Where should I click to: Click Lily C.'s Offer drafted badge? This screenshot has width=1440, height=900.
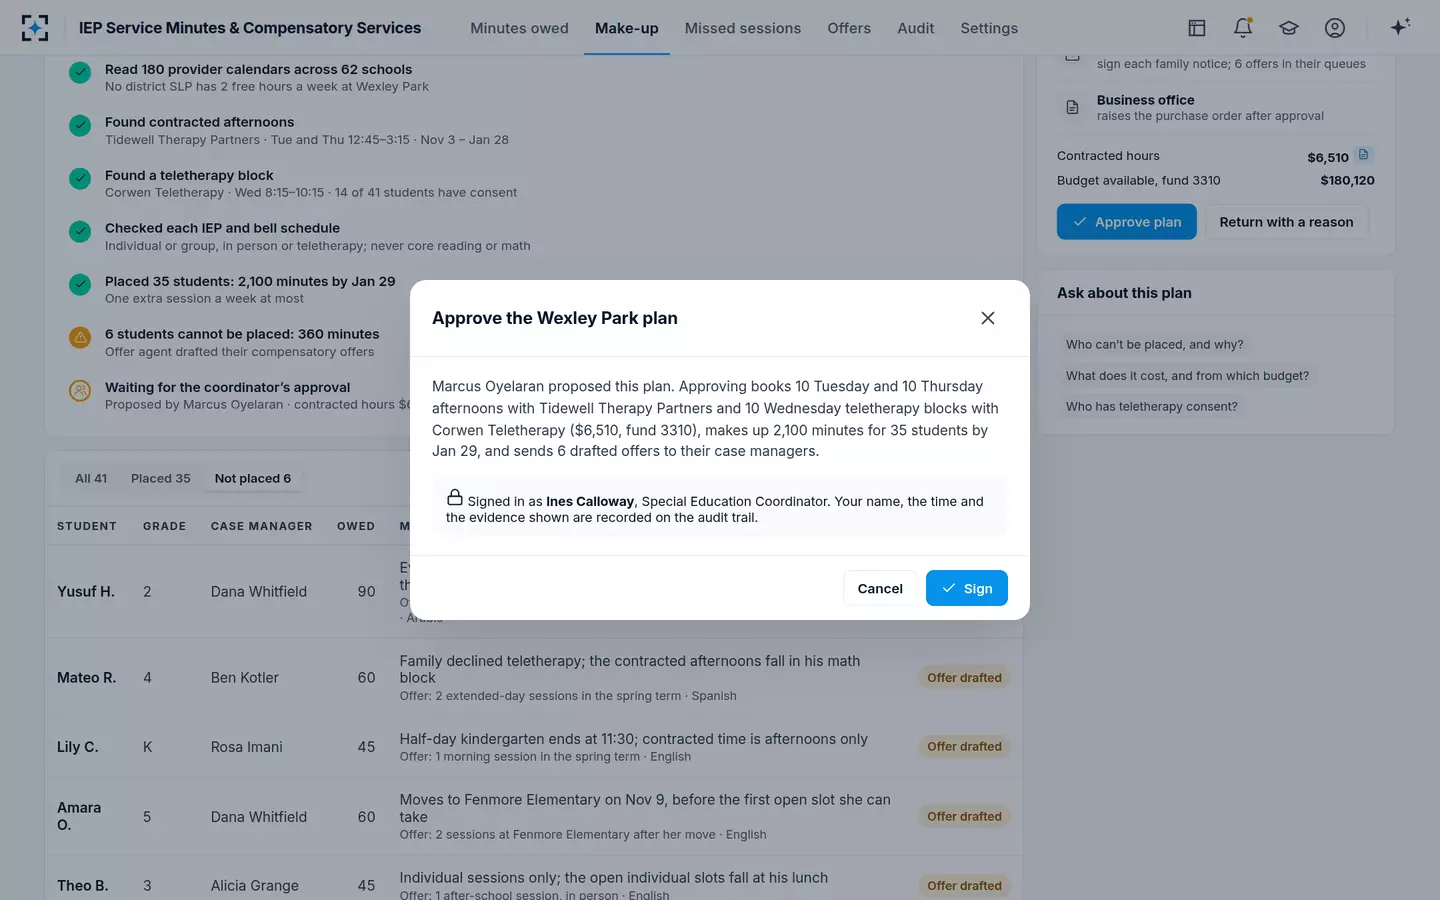pos(964,746)
